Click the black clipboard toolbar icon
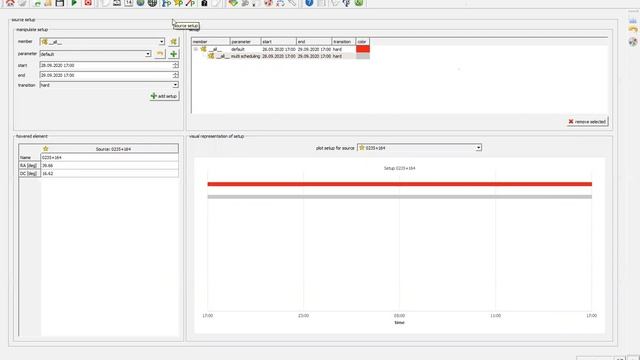The width and height of the screenshot is (640, 360). (x=204, y=3)
